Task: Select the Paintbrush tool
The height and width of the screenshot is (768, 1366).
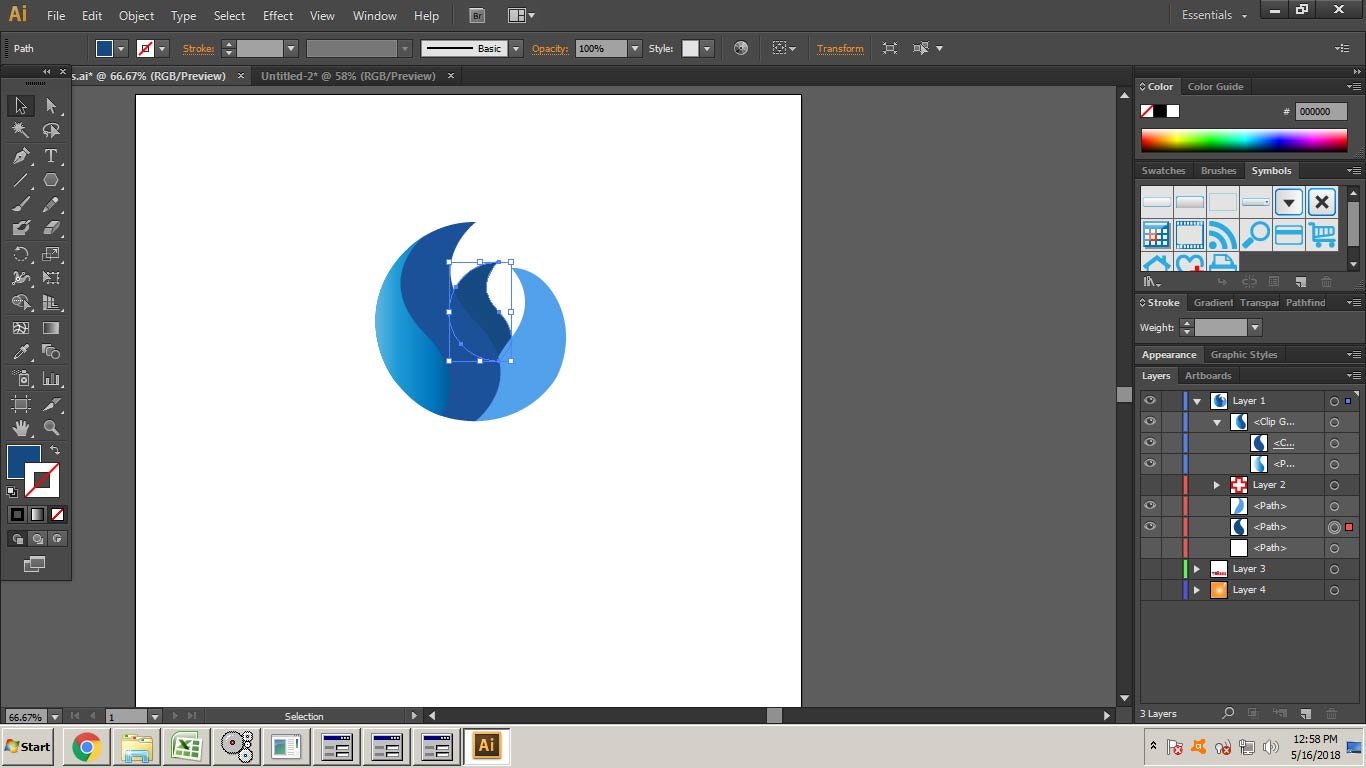Action: tap(20, 205)
